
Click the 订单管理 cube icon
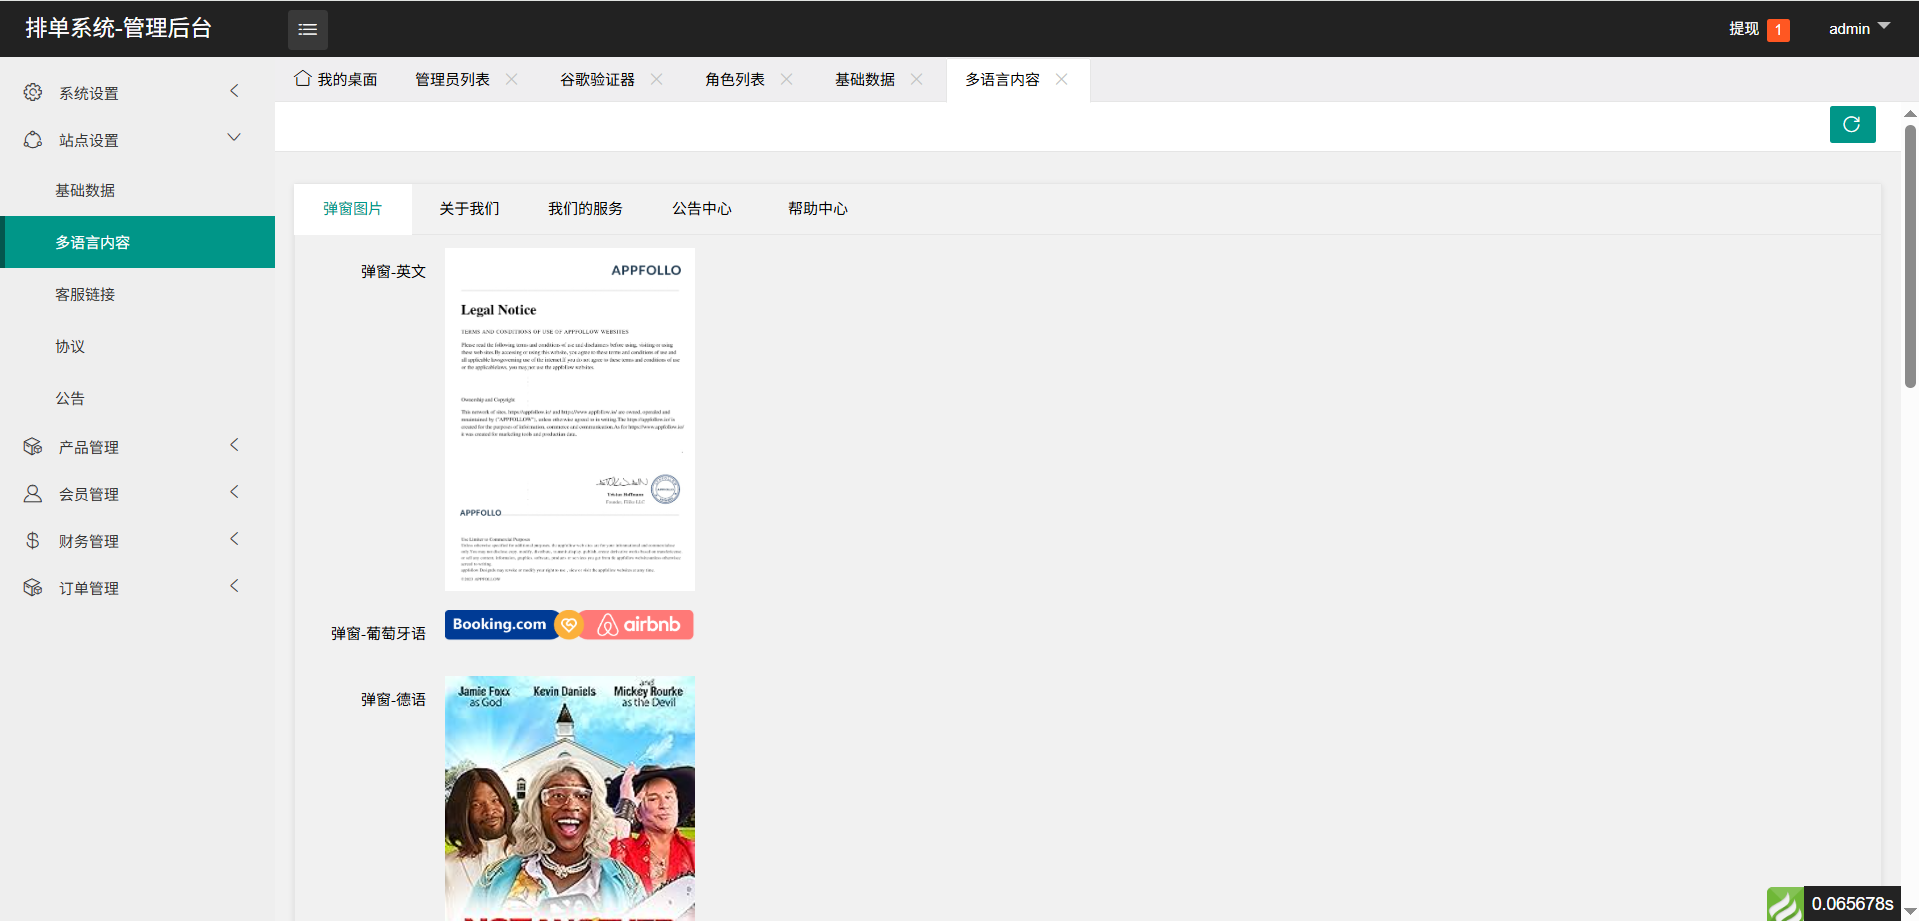(x=33, y=588)
